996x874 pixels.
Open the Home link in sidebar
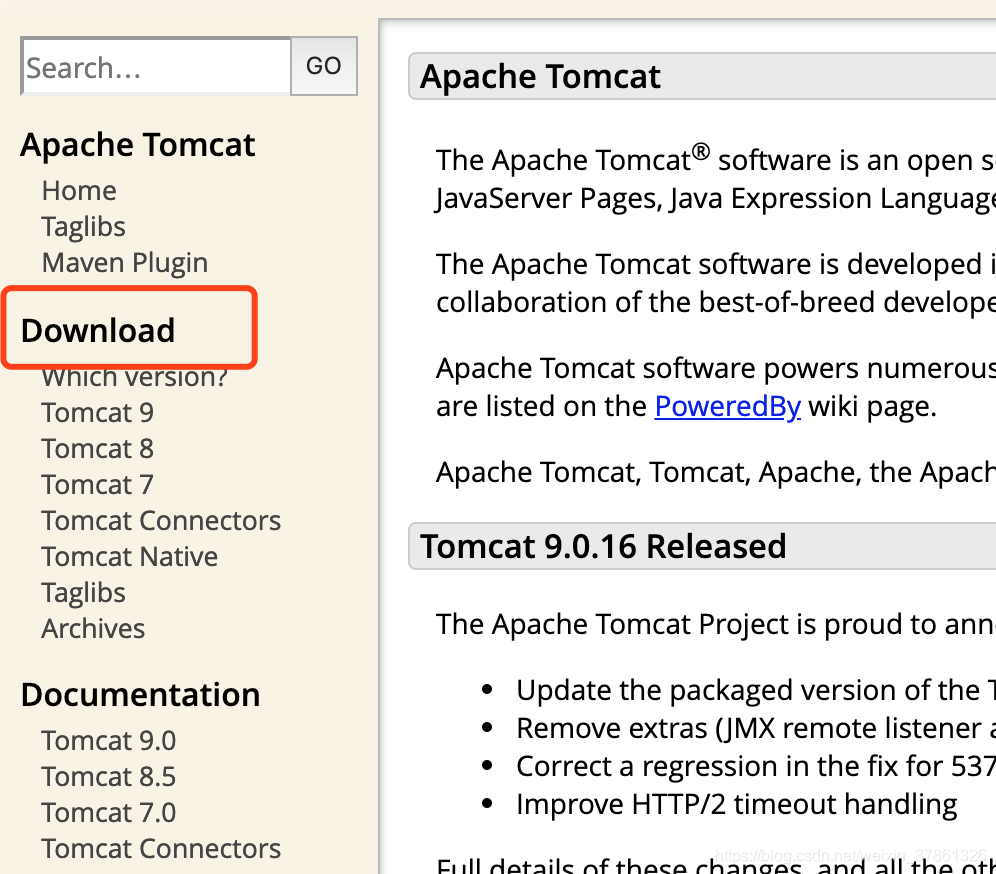(79, 191)
